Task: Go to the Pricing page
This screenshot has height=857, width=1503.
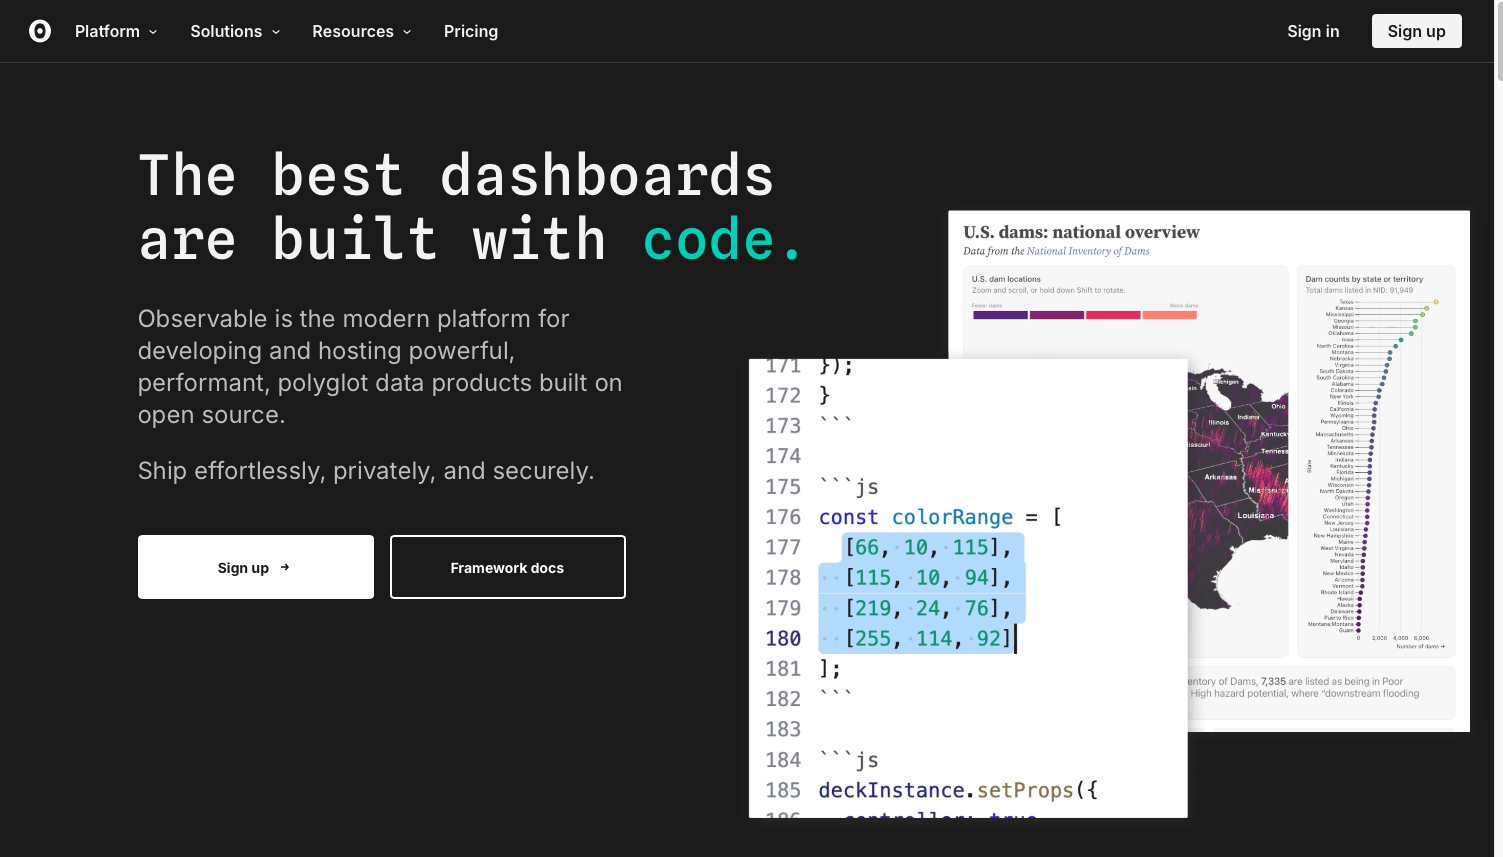Action: coord(470,31)
